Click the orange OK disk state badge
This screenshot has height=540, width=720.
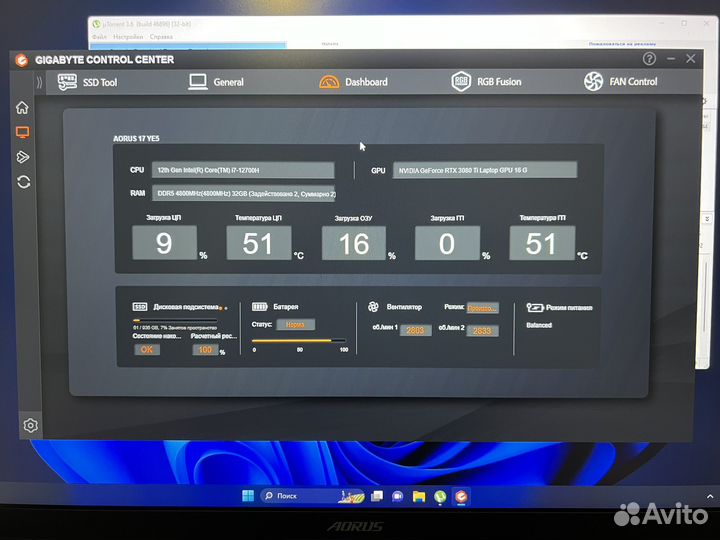tap(147, 349)
